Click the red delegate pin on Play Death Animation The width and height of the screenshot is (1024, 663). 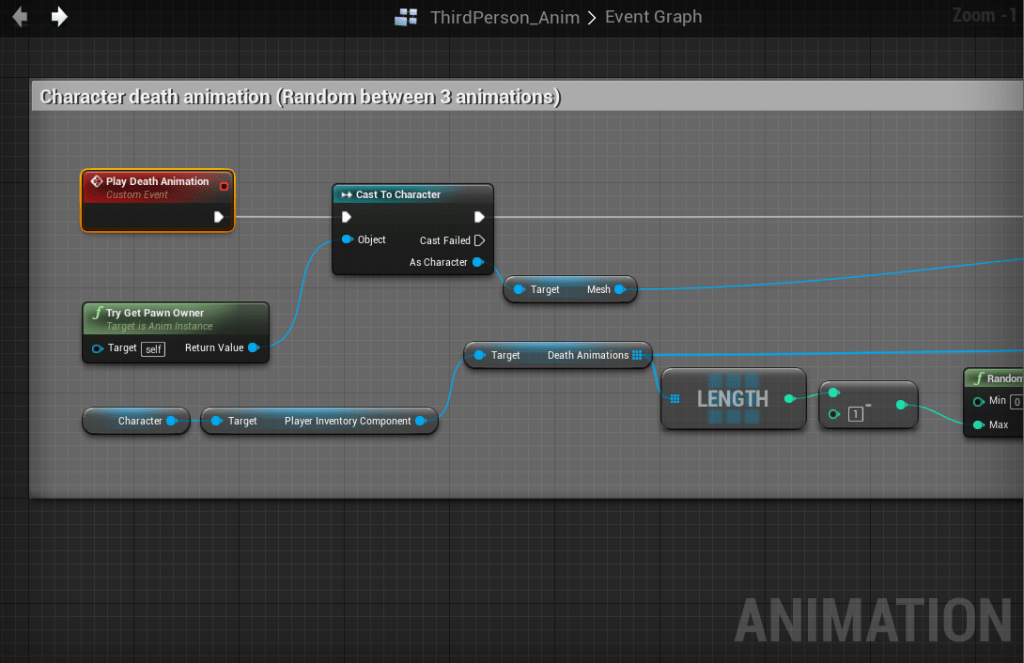223,186
